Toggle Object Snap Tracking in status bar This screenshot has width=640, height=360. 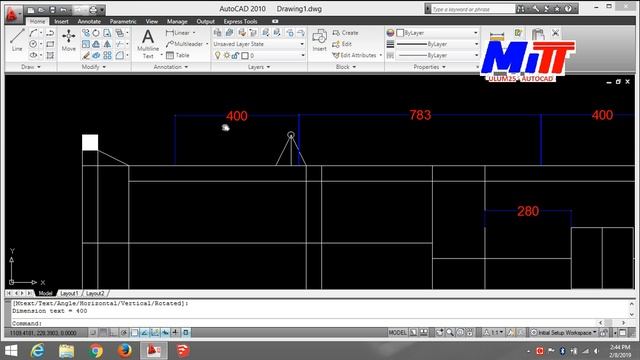(144, 333)
